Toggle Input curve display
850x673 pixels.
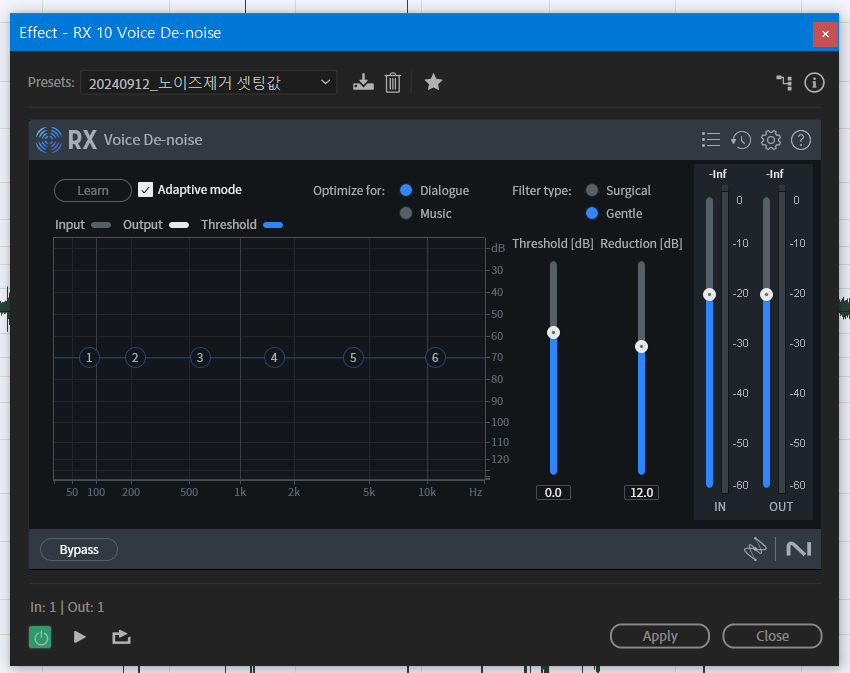tap(101, 225)
